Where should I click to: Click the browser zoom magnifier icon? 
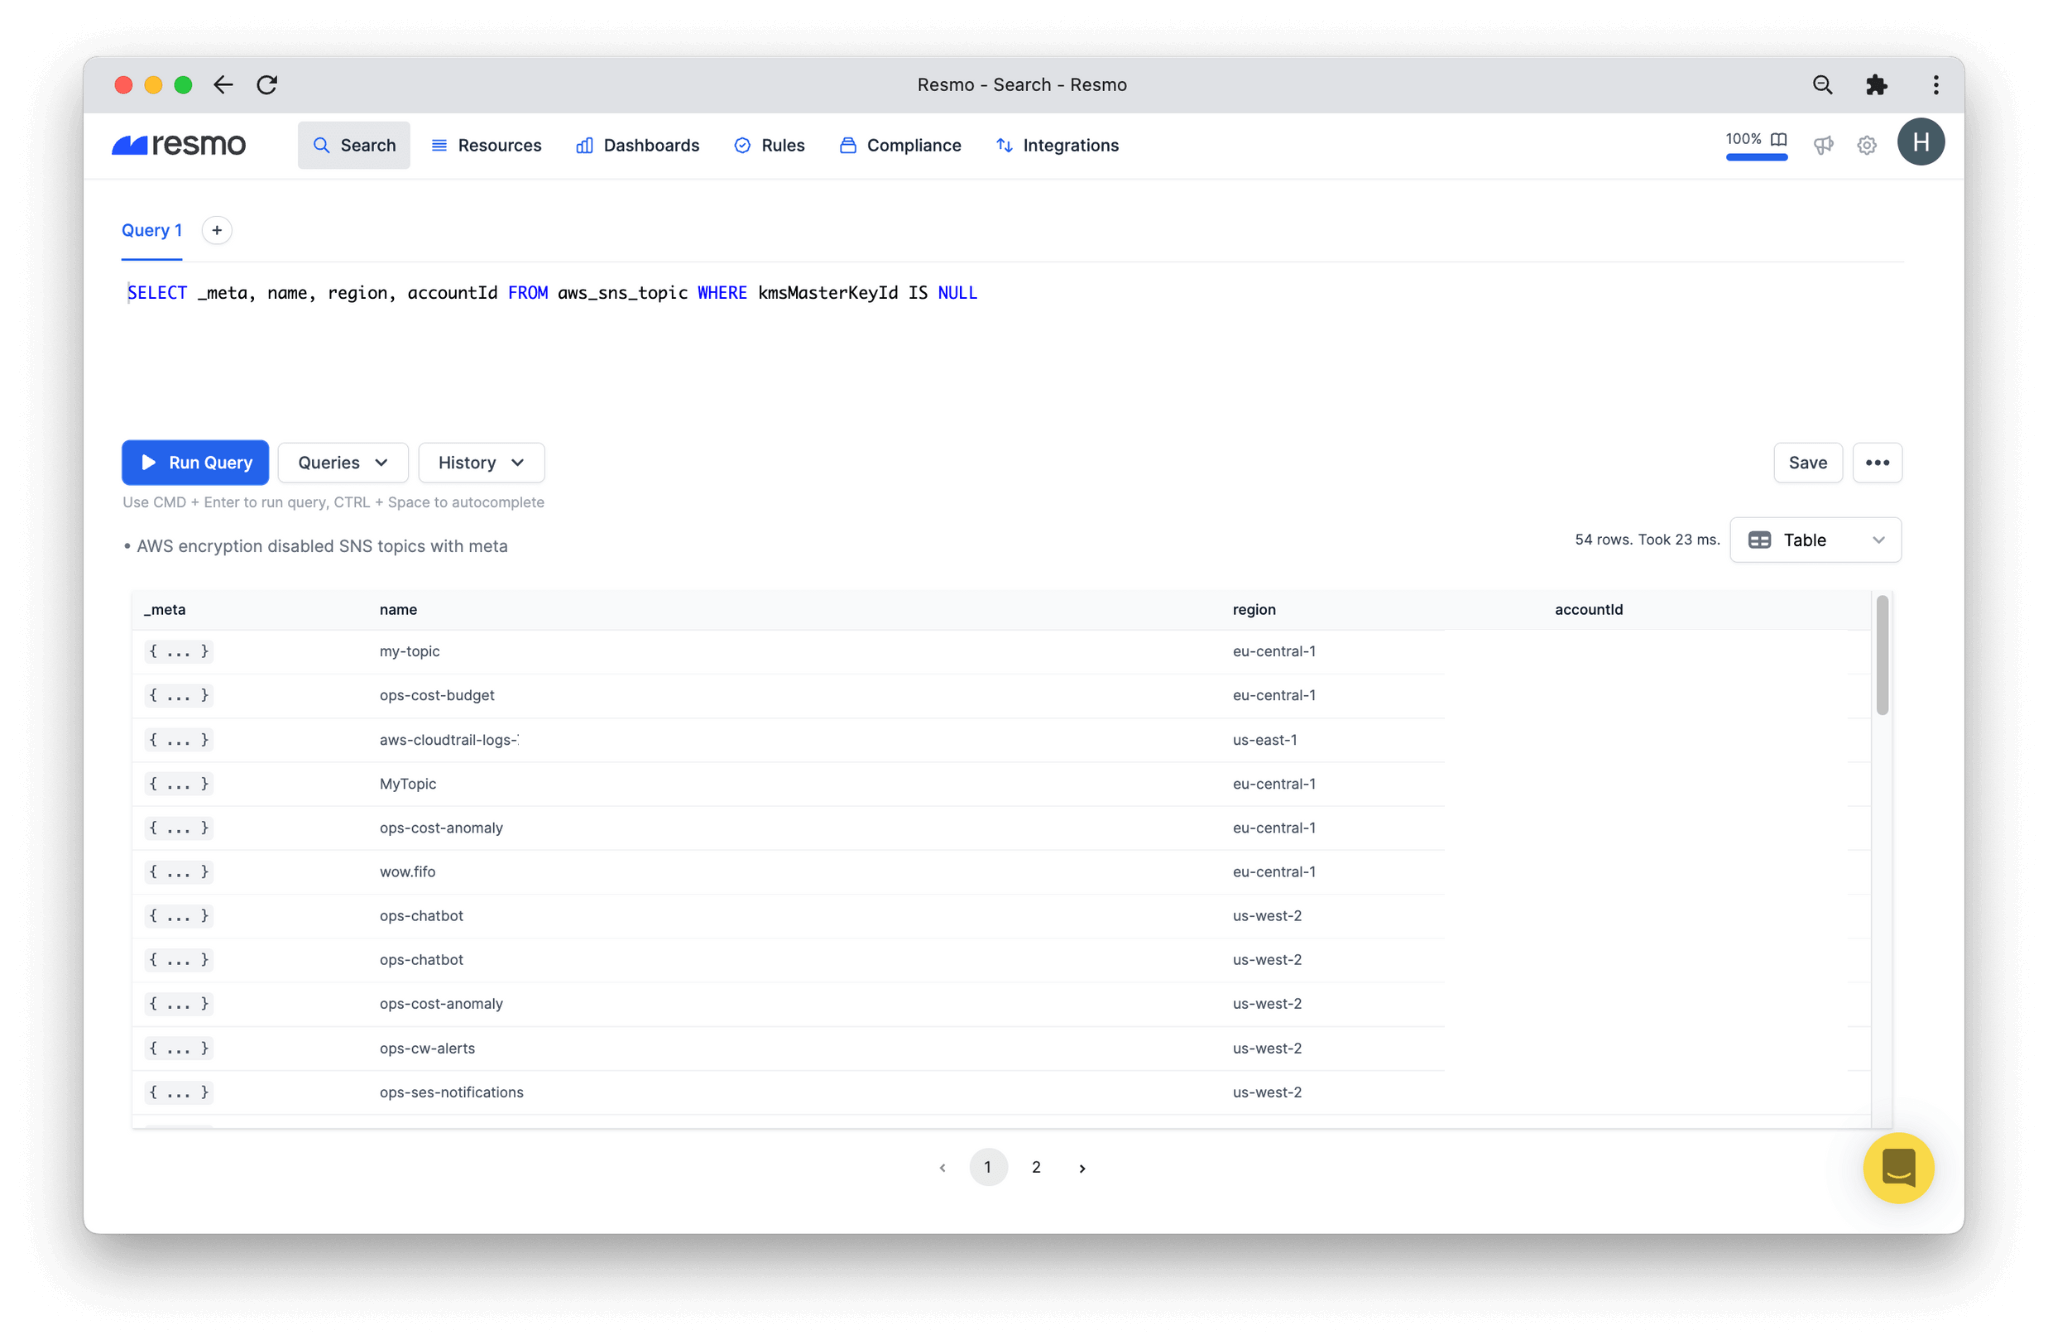[1822, 85]
